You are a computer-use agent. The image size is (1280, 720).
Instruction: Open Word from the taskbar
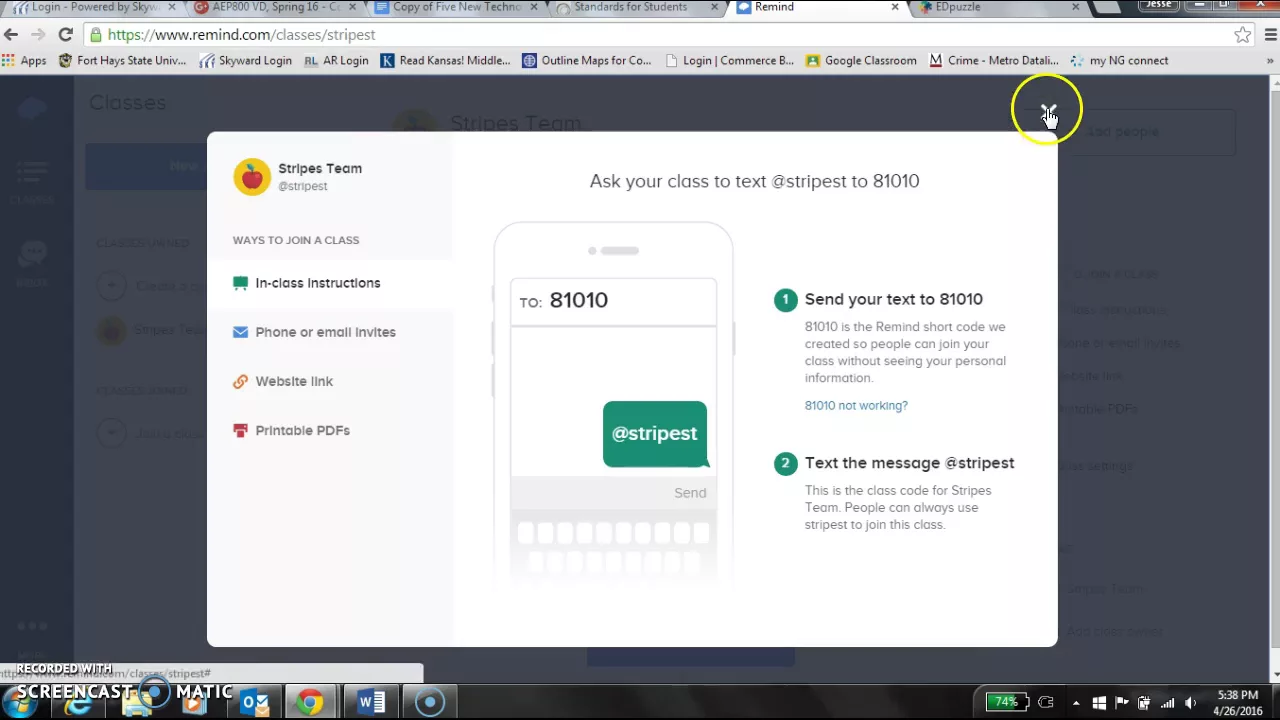coord(371,703)
